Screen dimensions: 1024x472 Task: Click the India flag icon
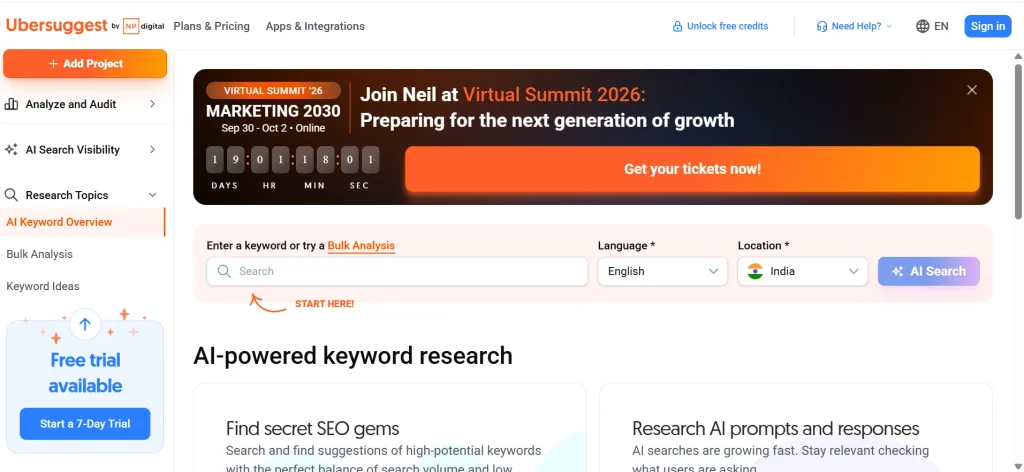[755, 271]
